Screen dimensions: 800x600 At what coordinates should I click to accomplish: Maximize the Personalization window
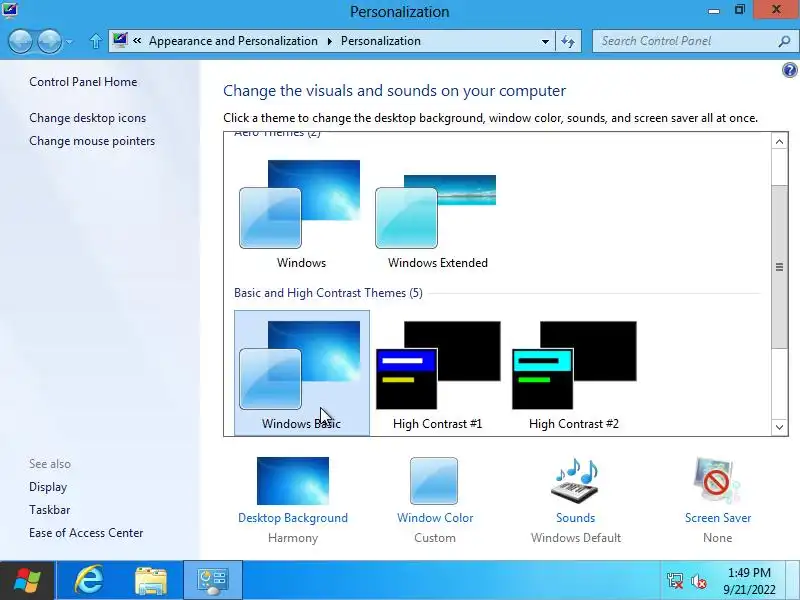(x=740, y=10)
